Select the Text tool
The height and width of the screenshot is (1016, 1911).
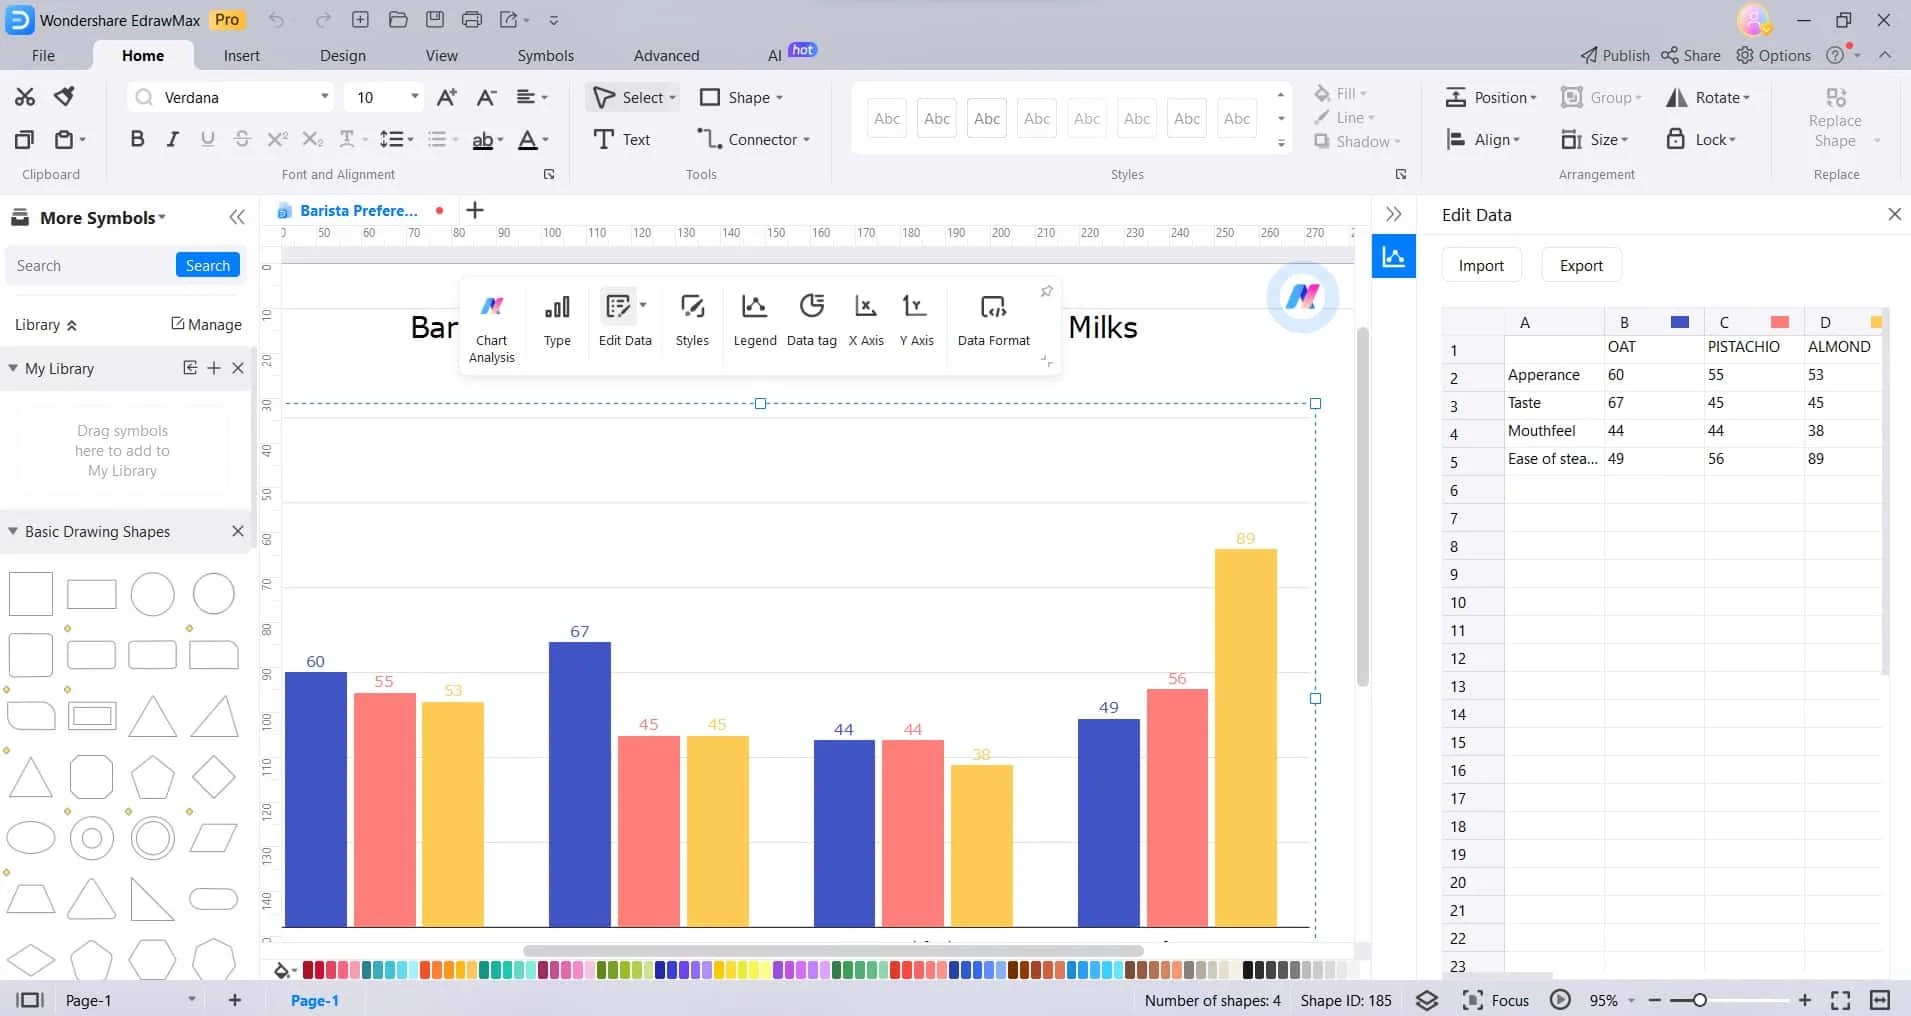(x=621, y=139)
